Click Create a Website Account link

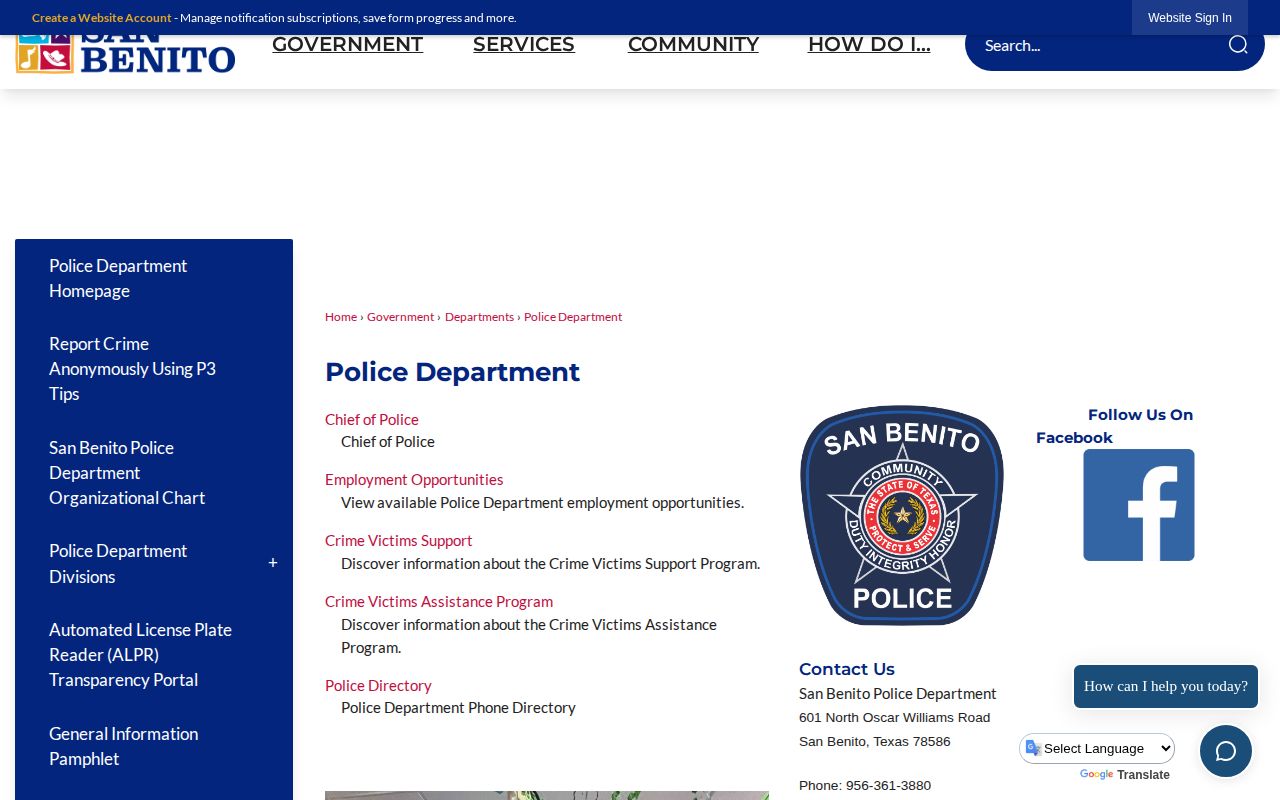click(x=102, y=18)
